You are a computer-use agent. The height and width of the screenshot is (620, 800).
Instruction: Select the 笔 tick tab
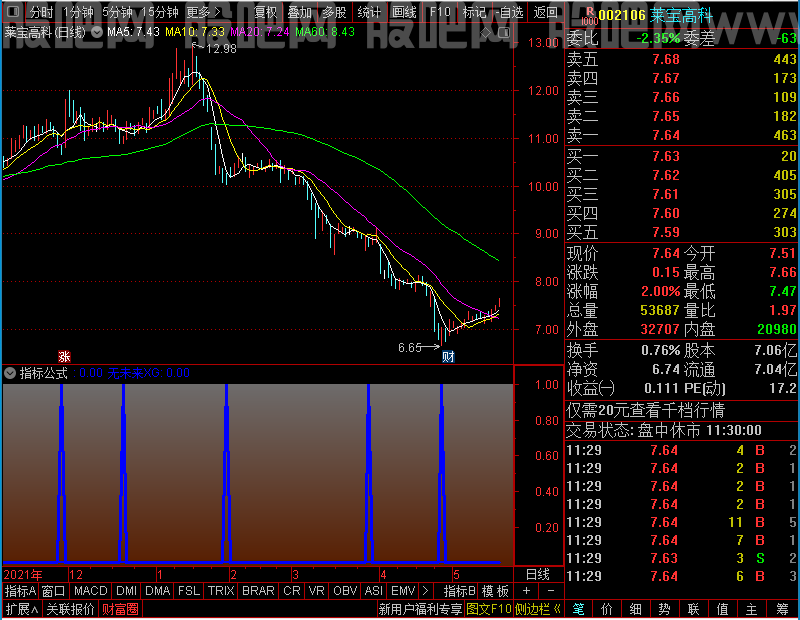pyautogui.click(x=579, y=609)
